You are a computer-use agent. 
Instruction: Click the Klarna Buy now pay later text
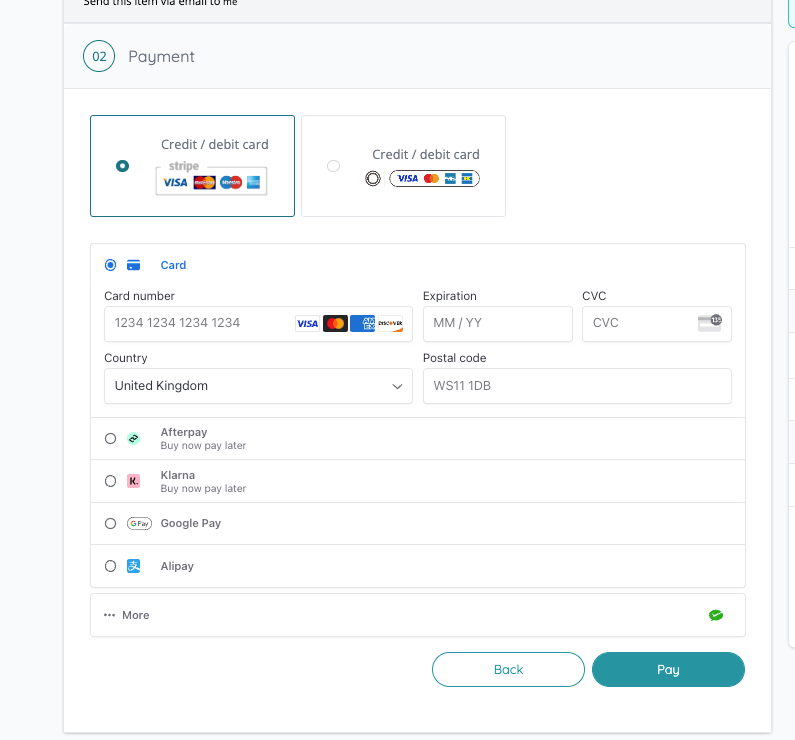pyautogui.click(x=203, y=489)
